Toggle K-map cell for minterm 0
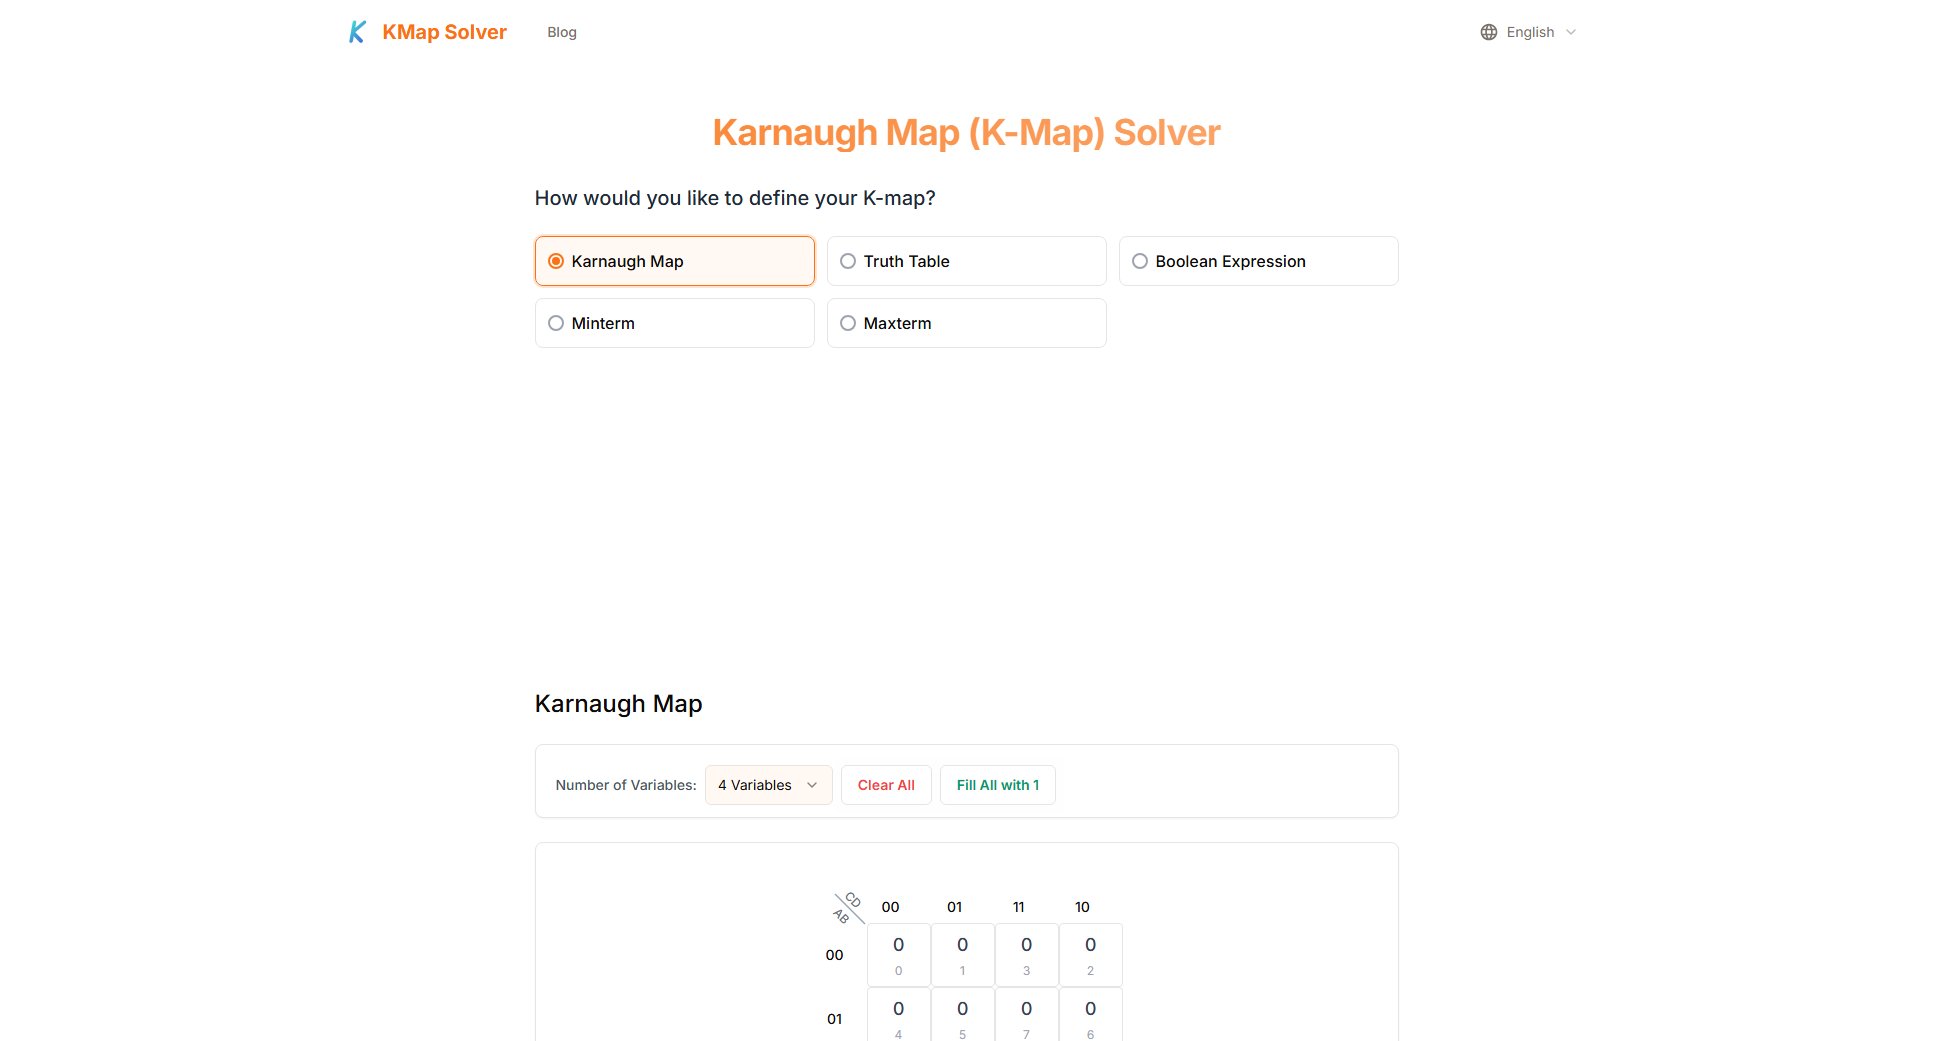Screen dimensions: 1933x1041 [x=898, y=955]
